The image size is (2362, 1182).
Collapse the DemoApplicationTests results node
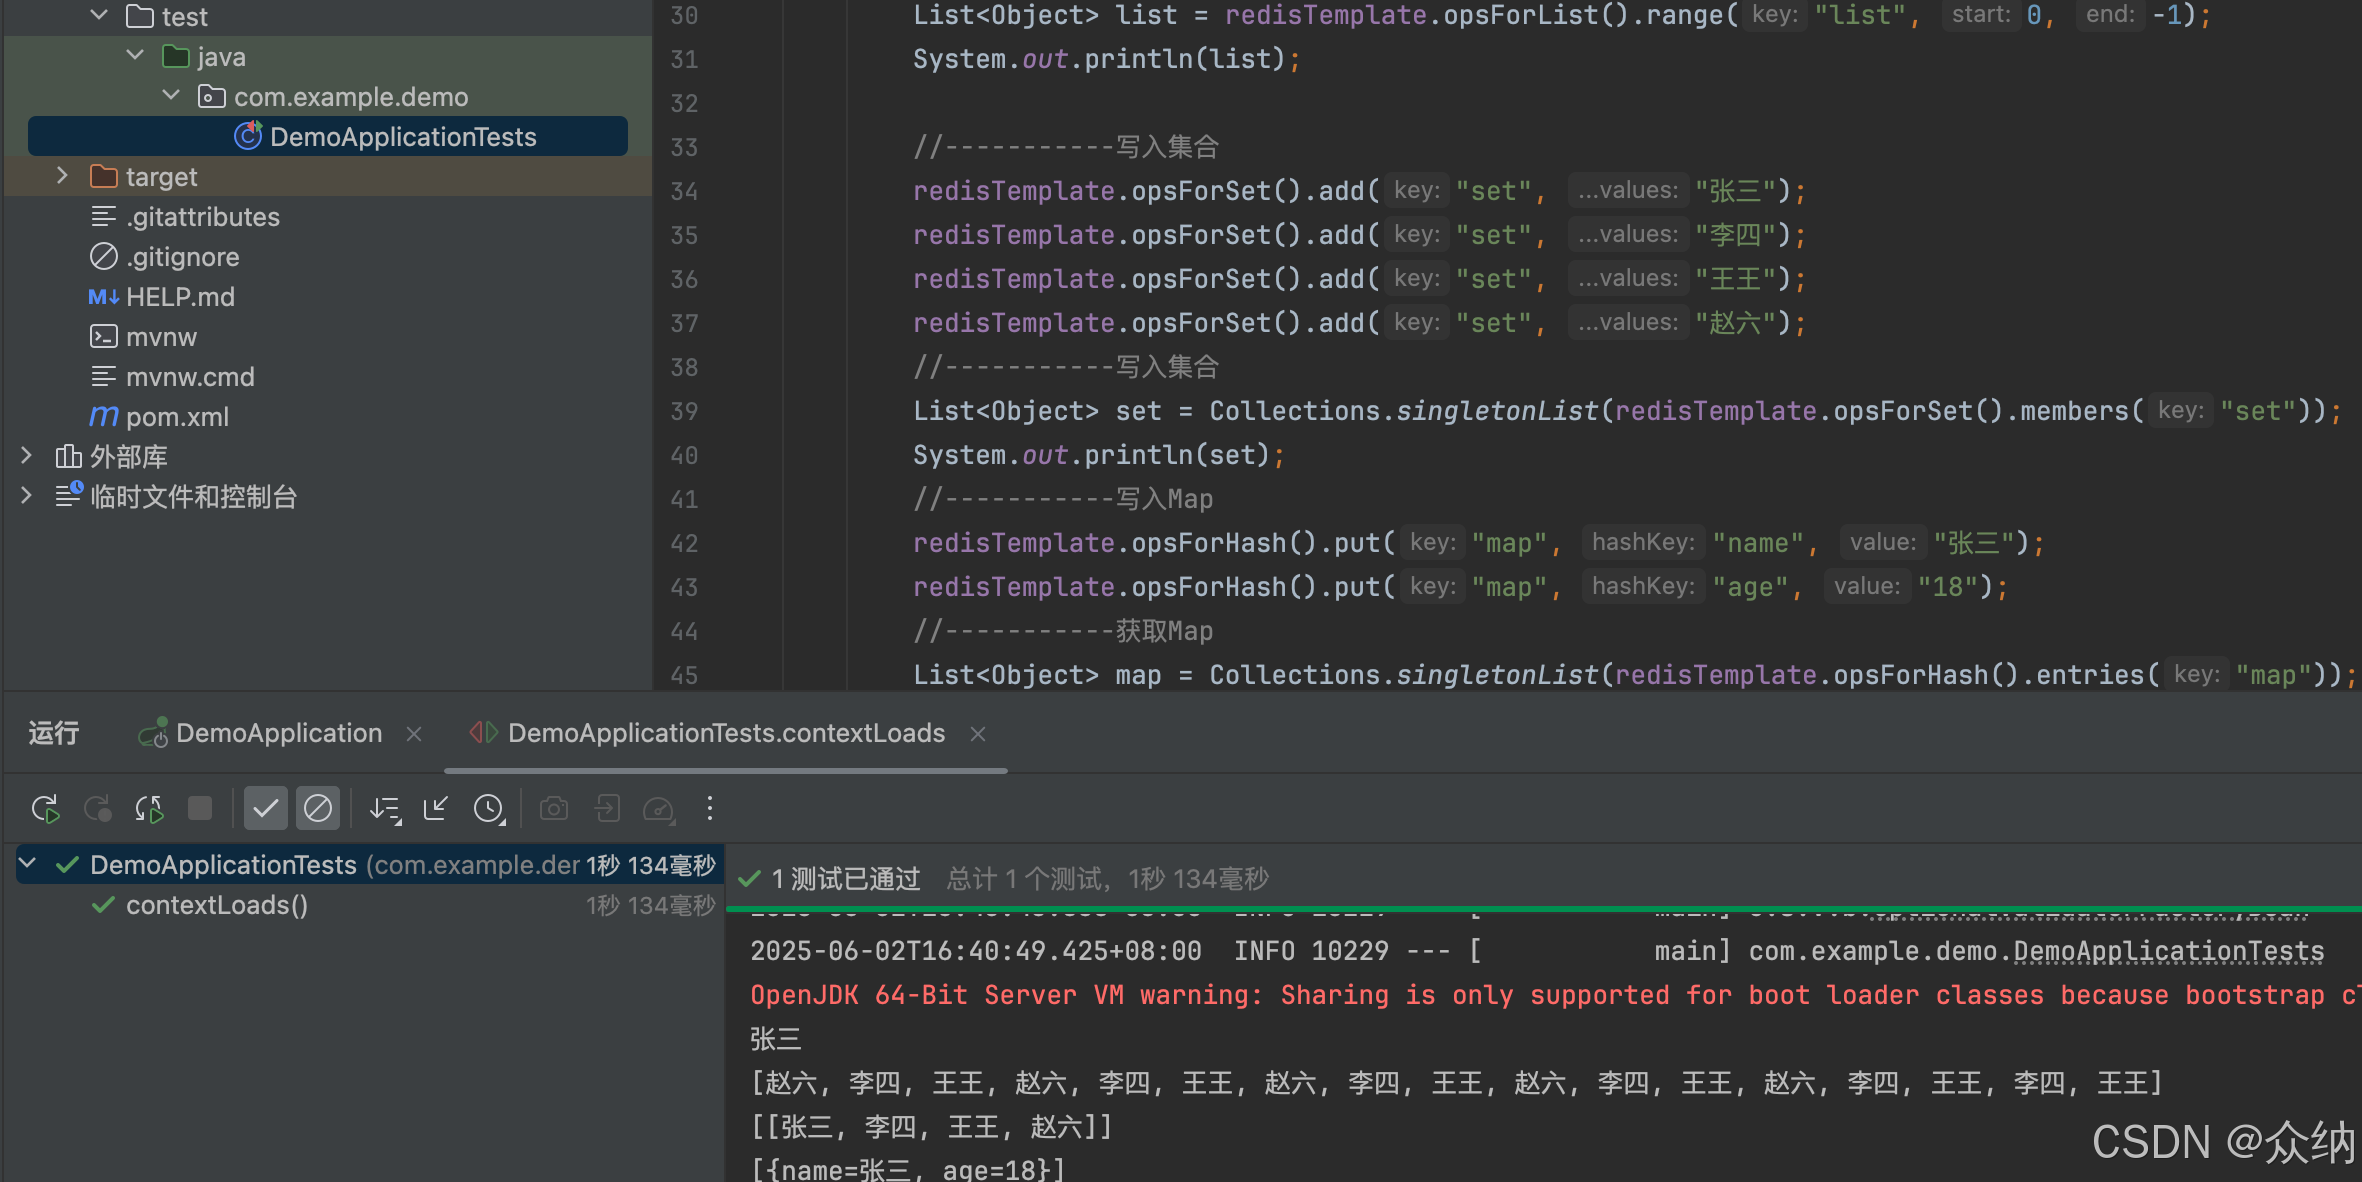pyautogui.click(x=28, y=863)
